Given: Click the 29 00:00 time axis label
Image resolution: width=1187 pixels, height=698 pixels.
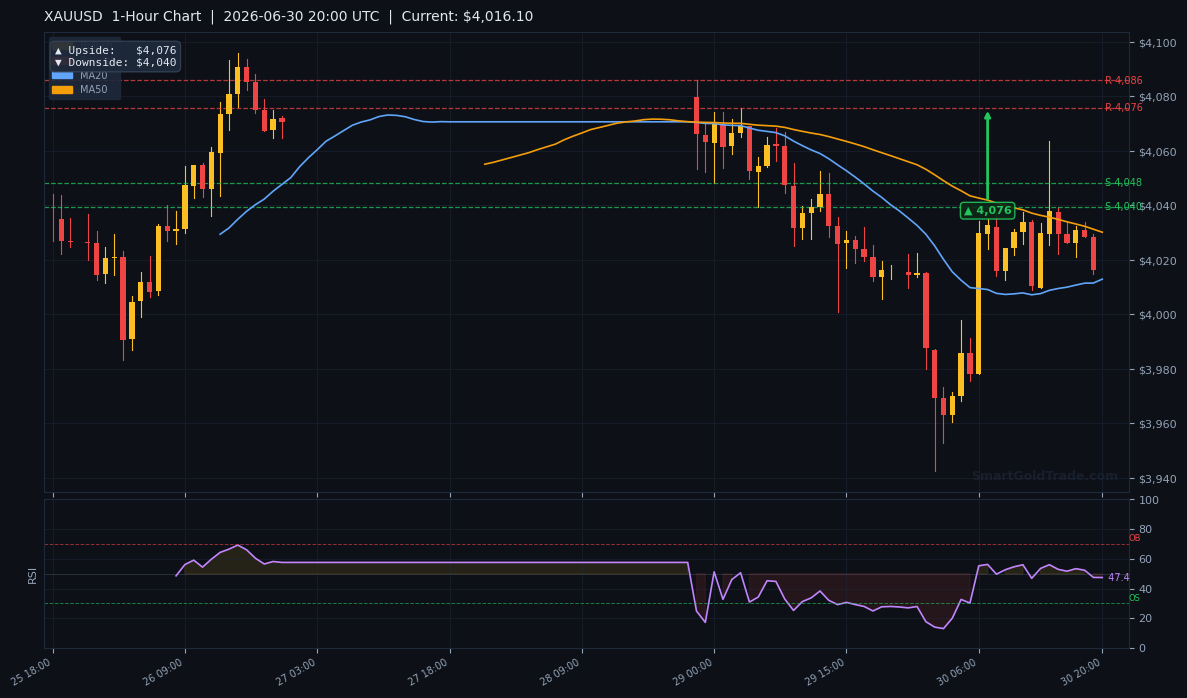Looking at the screenshot, I should pos(693,672).
